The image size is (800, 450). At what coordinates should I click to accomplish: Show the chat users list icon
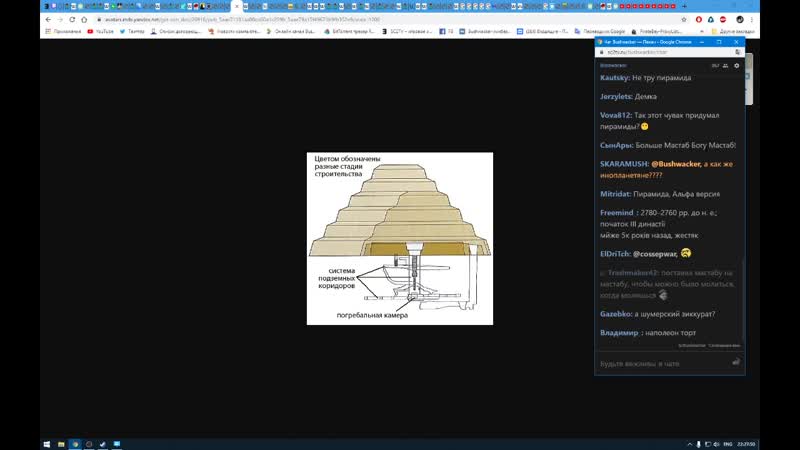pos(726,65)
